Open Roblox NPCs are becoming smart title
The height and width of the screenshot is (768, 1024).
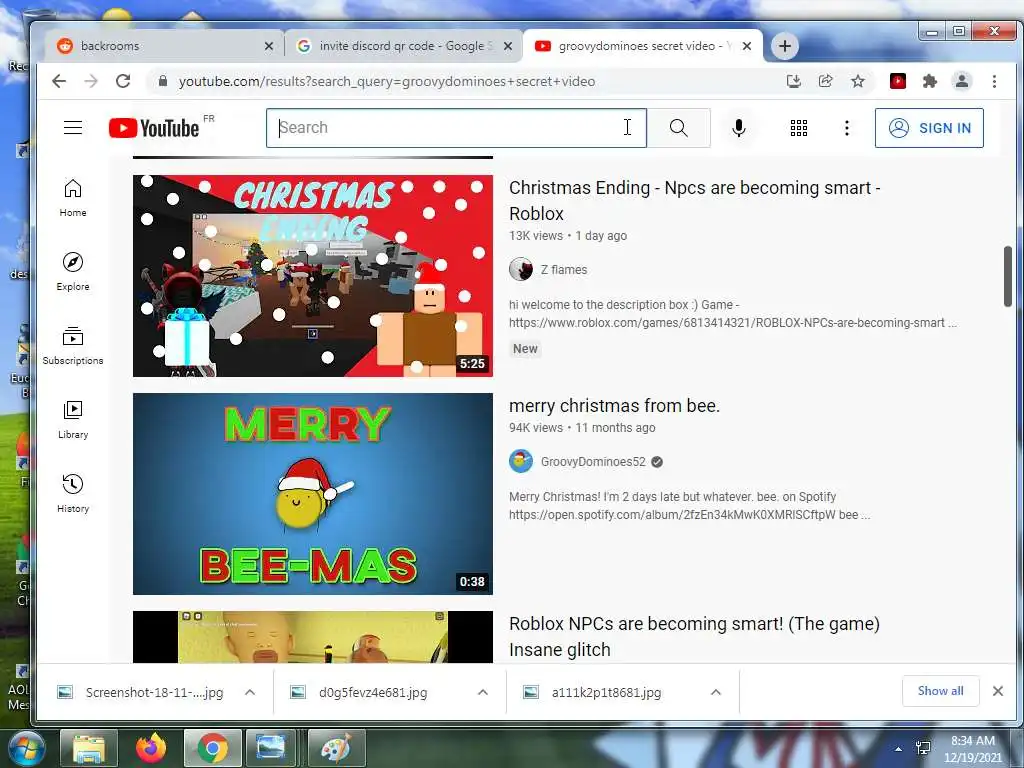[x=694, y=637]
